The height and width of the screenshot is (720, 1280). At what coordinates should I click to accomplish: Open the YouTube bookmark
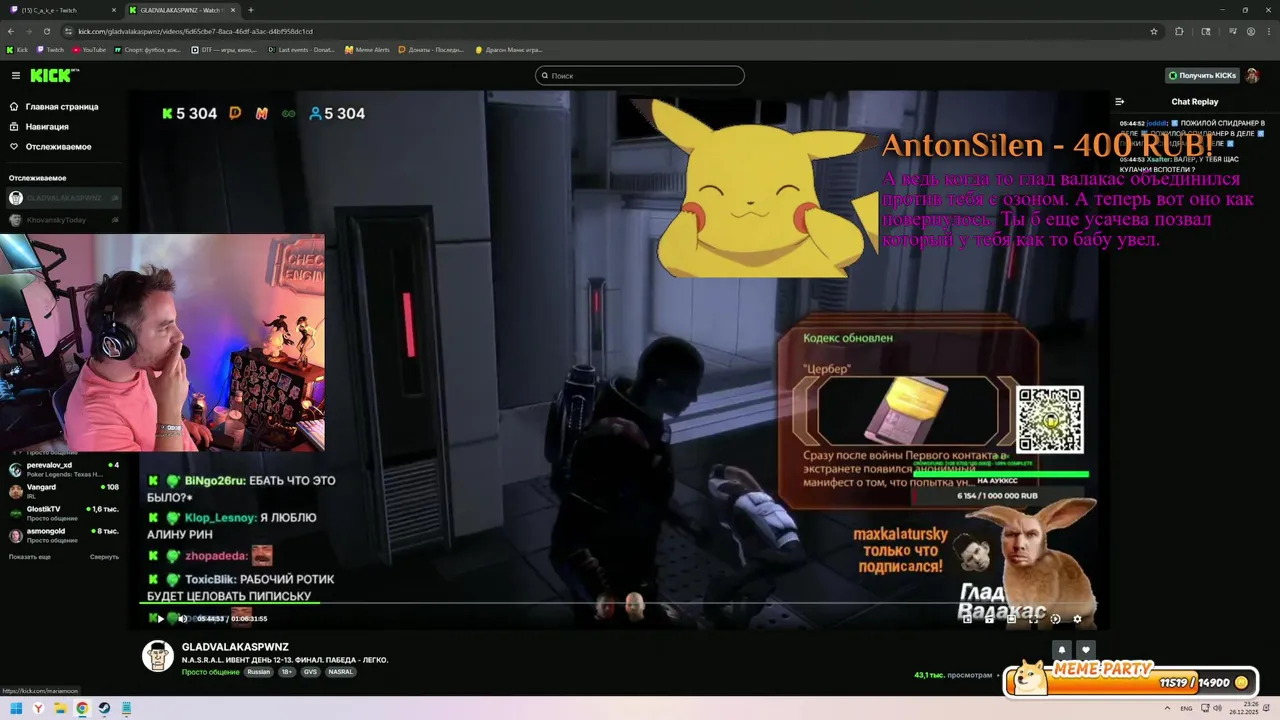[x=88, y=49]
